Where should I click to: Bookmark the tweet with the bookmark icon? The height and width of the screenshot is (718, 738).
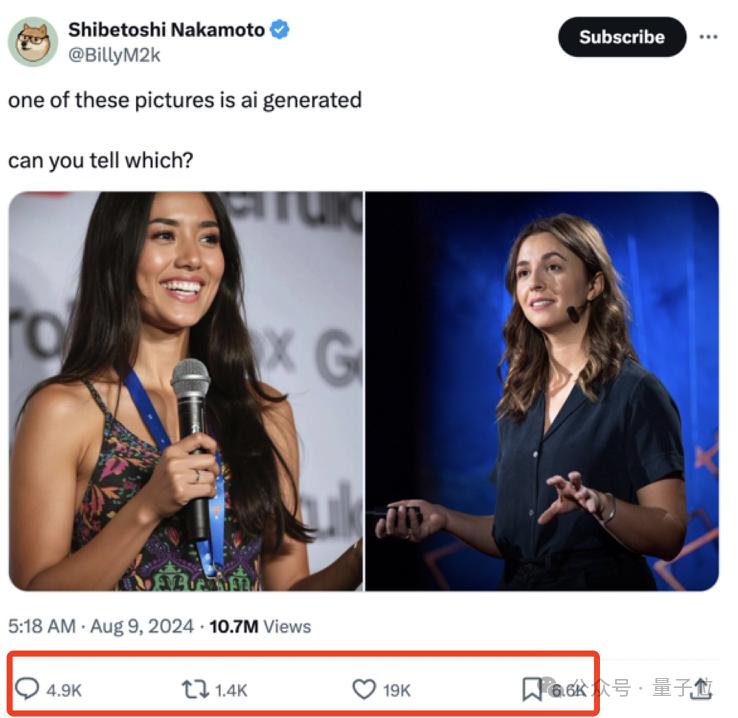coord(532,689)
